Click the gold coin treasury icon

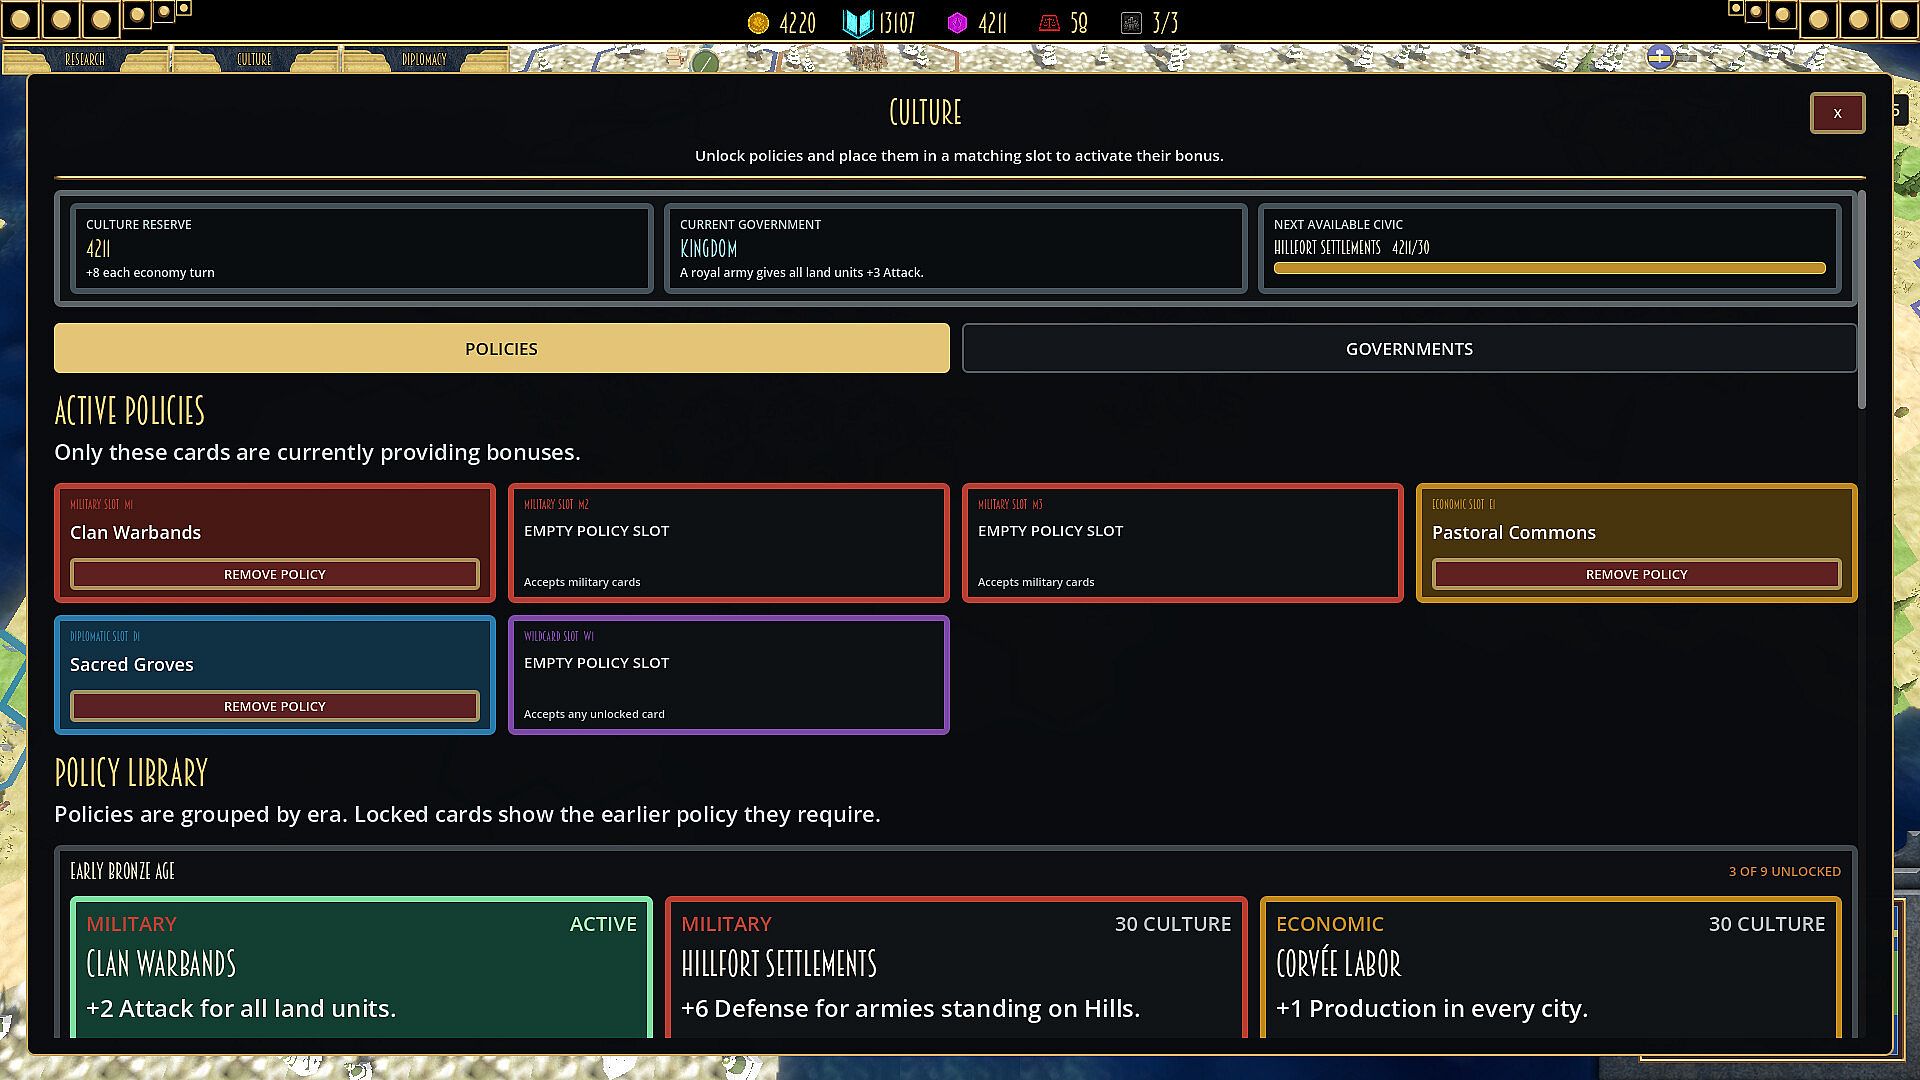tap(758, 23)
